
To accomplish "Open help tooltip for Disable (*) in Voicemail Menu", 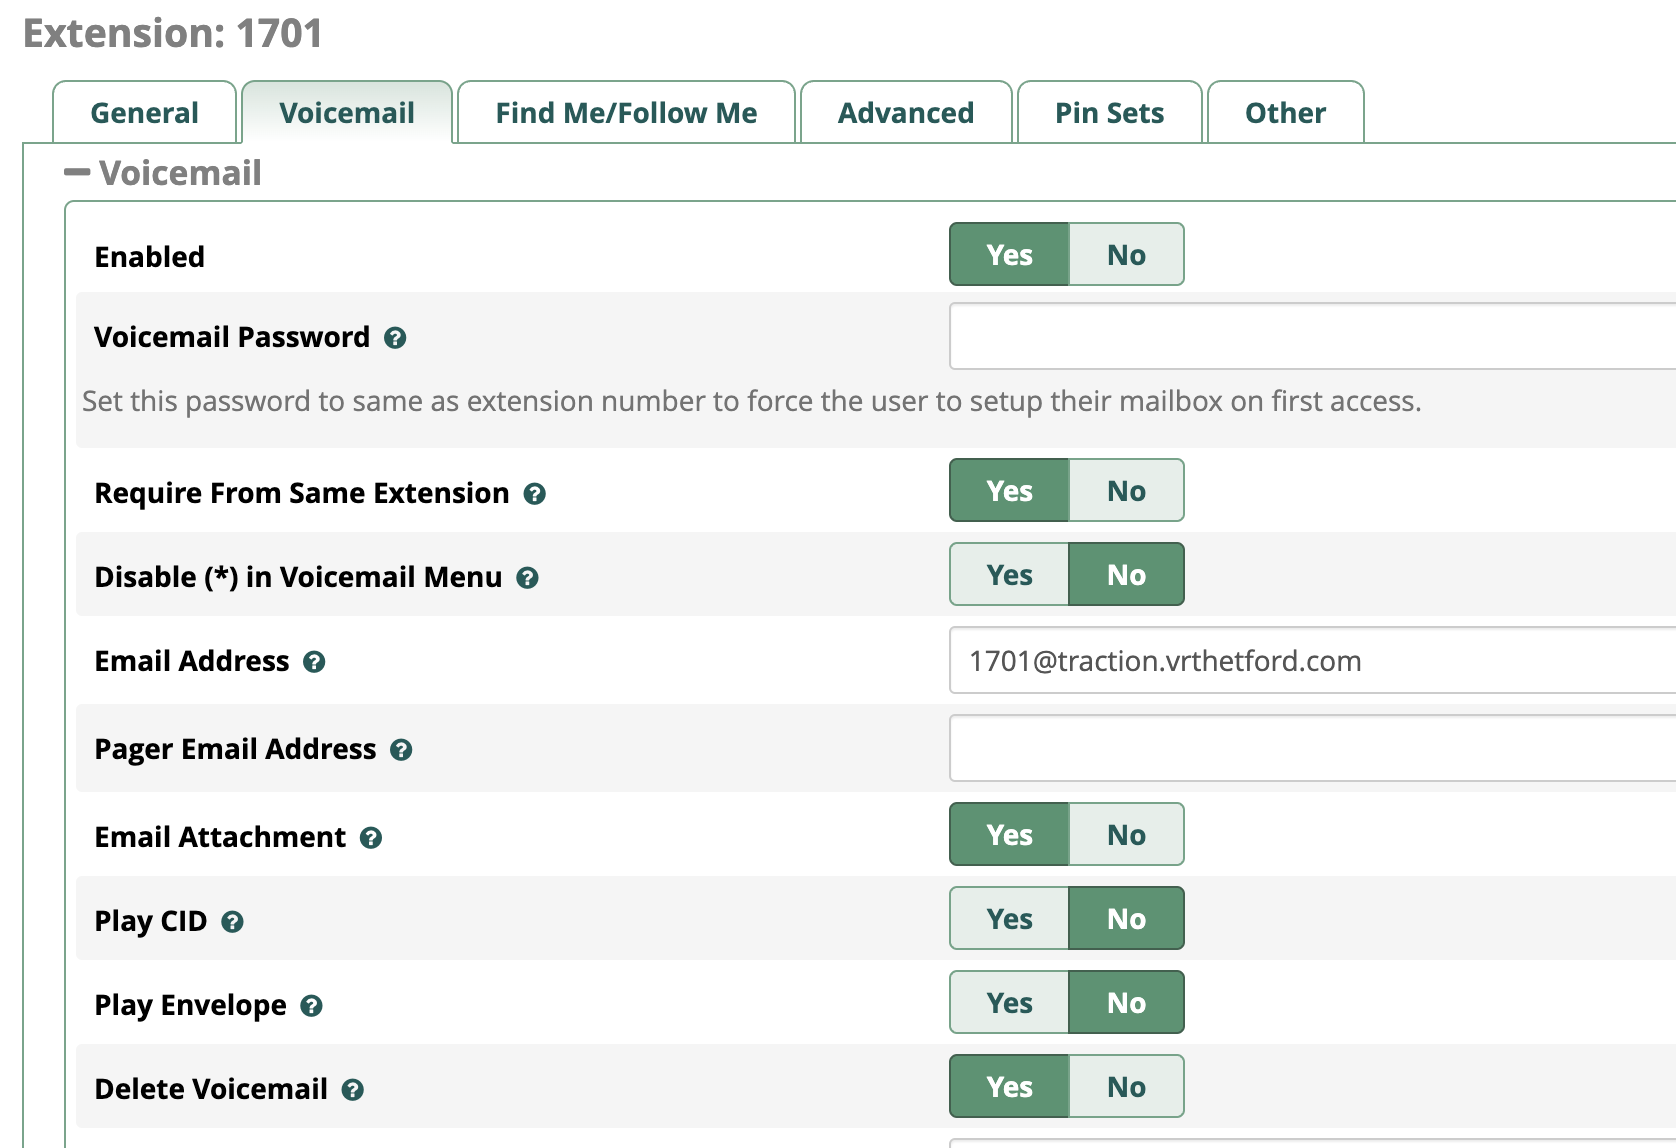I will (x=527, y=578).
